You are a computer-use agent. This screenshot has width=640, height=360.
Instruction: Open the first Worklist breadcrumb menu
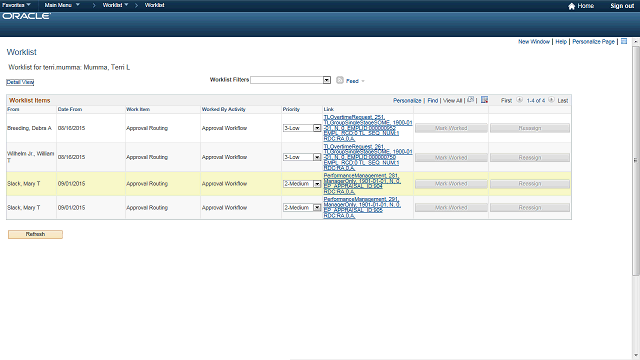click(x=116, y=5)
